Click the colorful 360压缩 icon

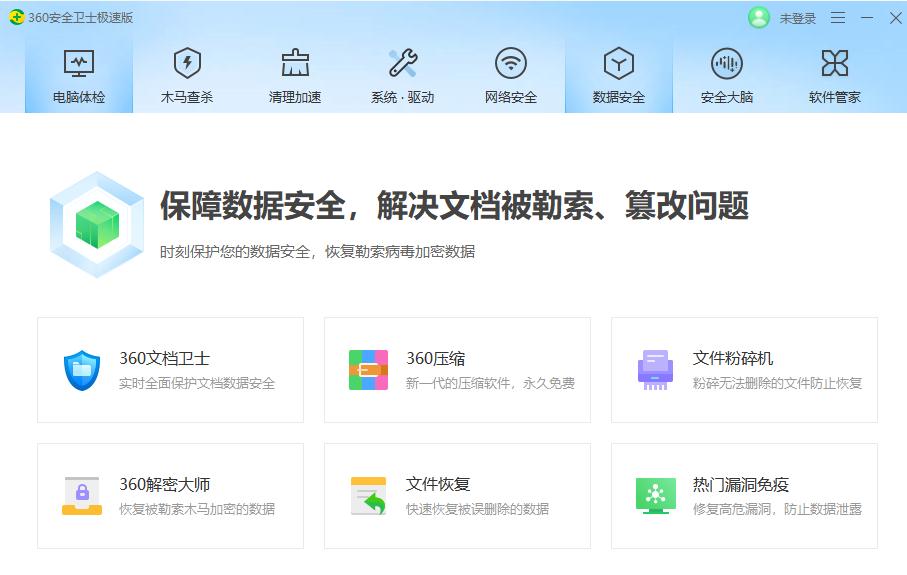[x=368, y=370]
